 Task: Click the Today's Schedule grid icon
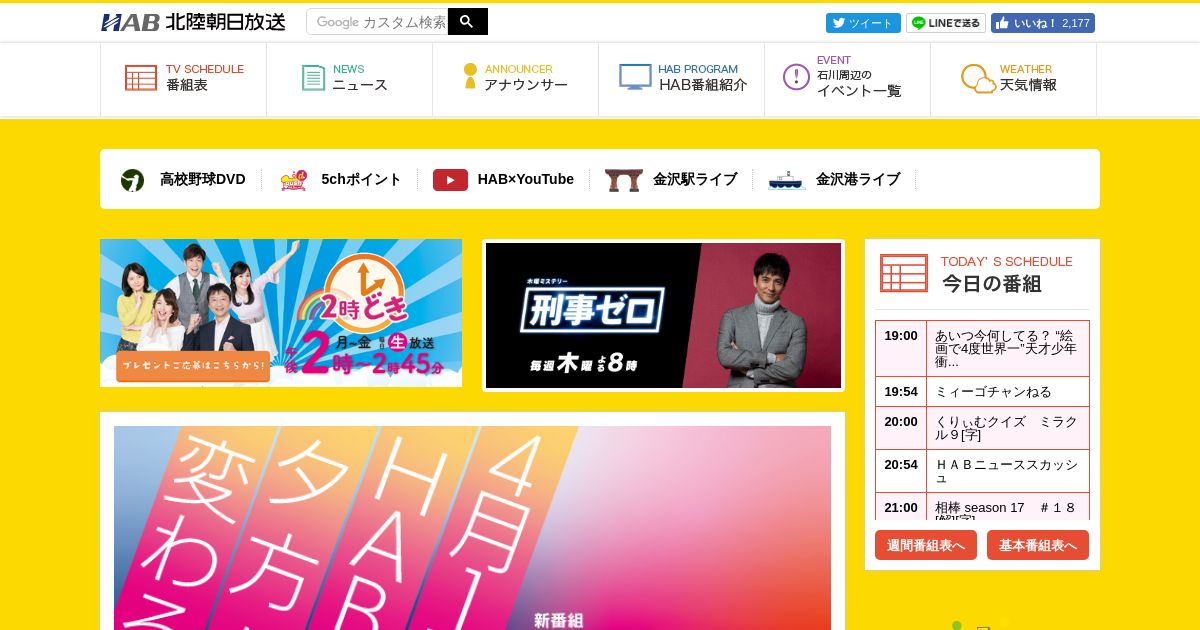pyautogui.click(x=904, y=273)
